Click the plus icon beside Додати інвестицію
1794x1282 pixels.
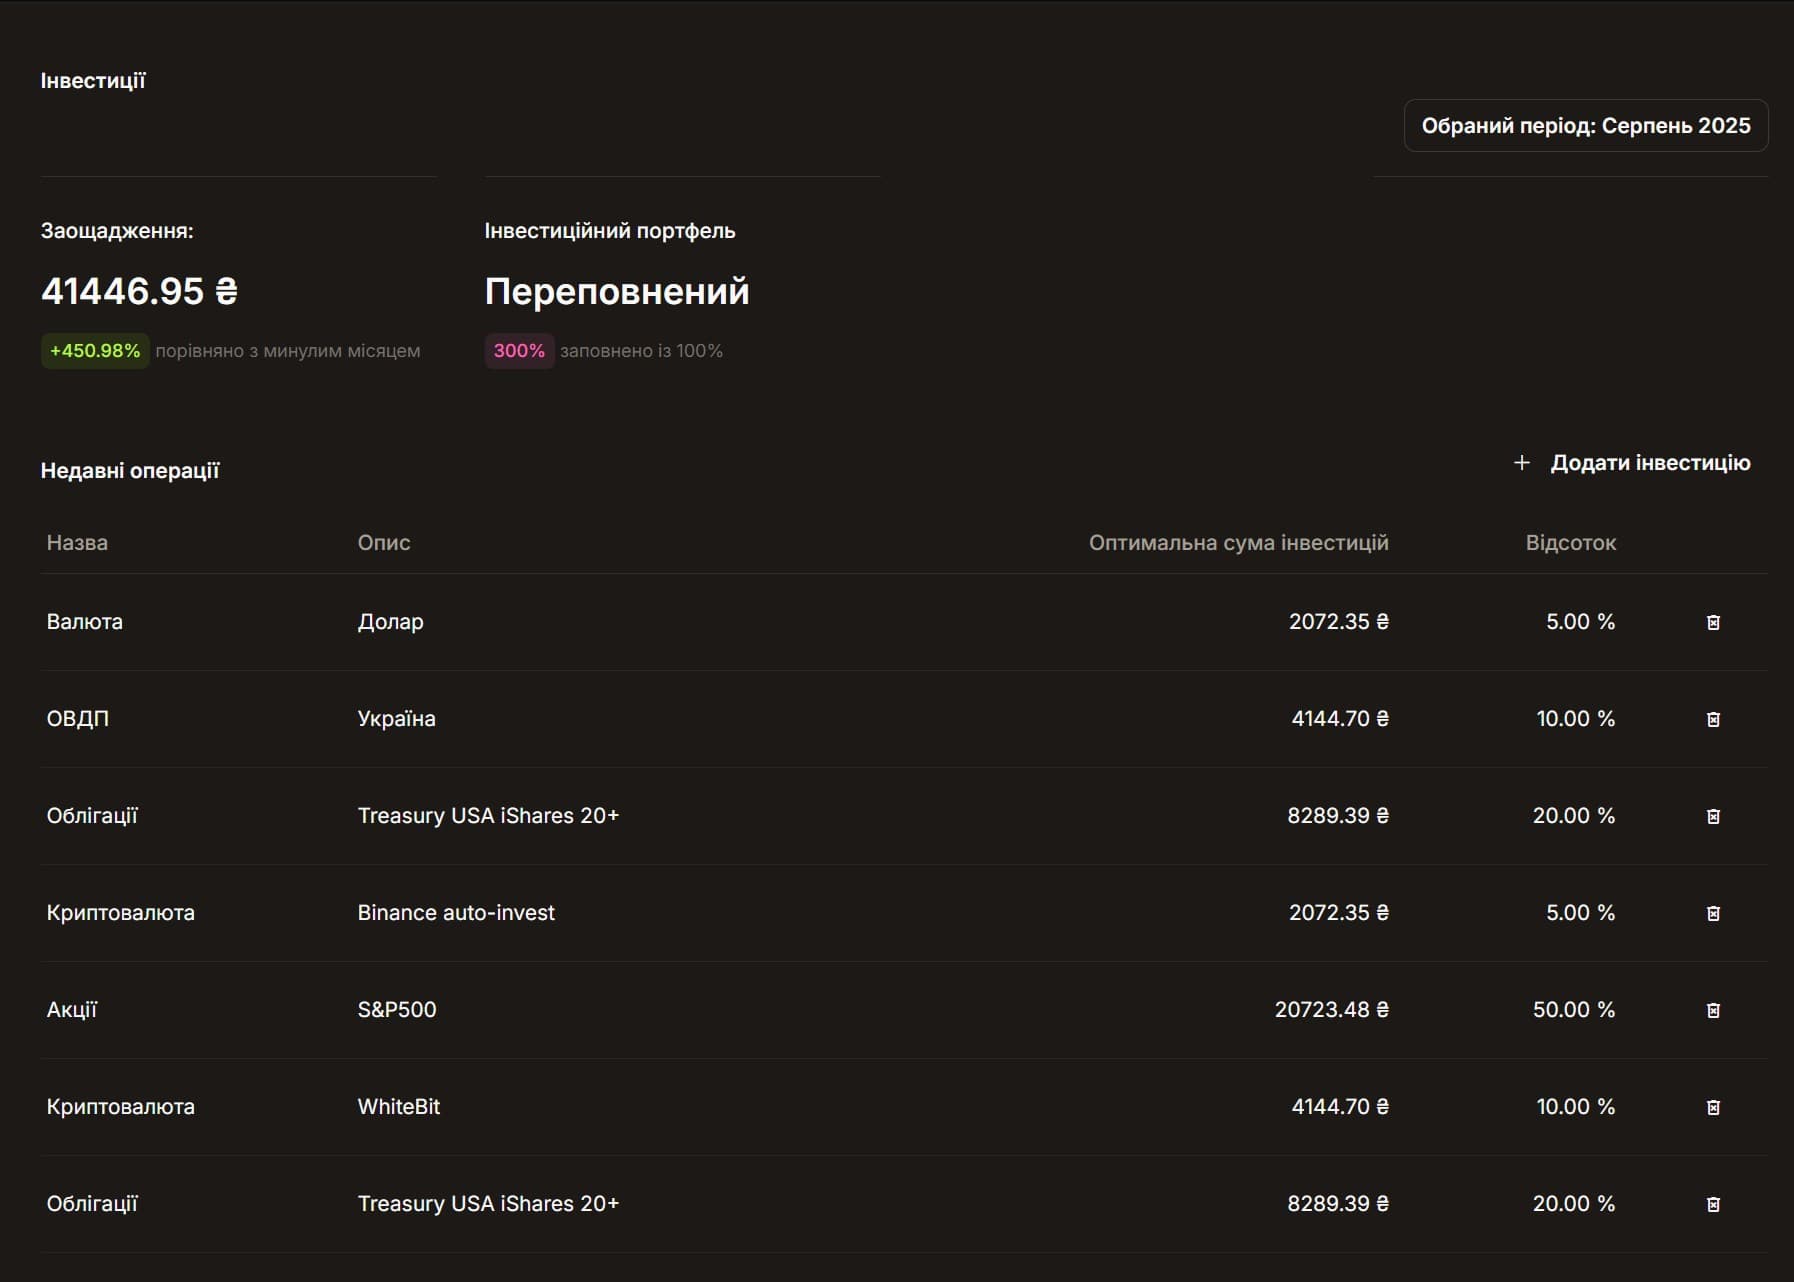[x=1521, y=463]
